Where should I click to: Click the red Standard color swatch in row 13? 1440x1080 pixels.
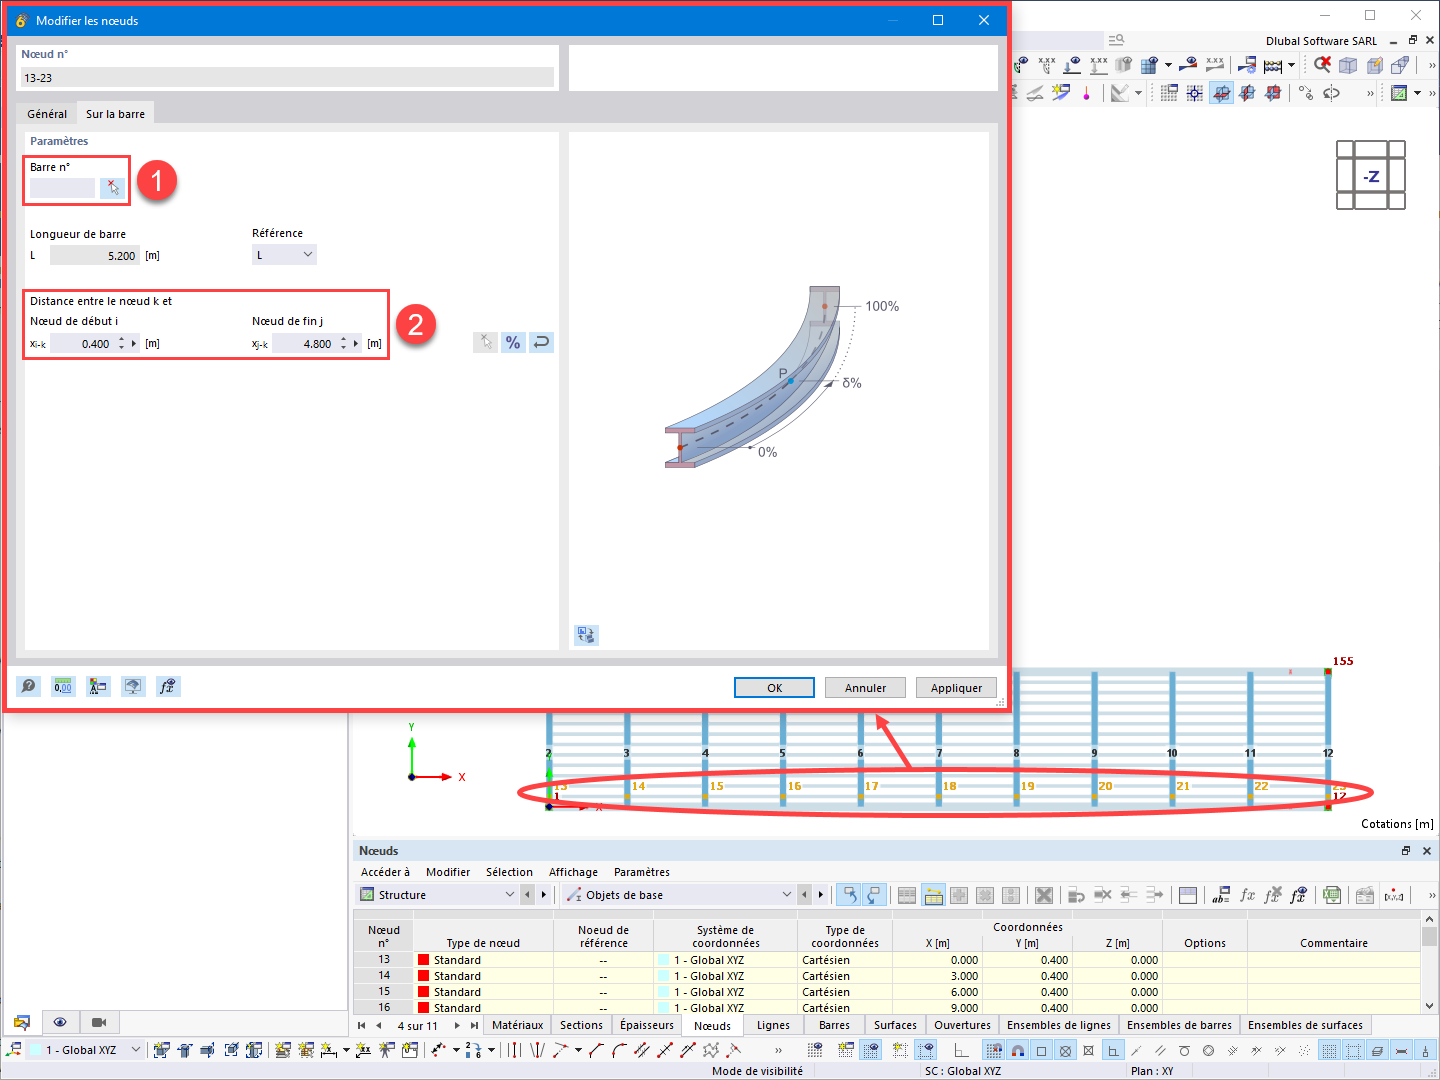(x=424, y=960)
